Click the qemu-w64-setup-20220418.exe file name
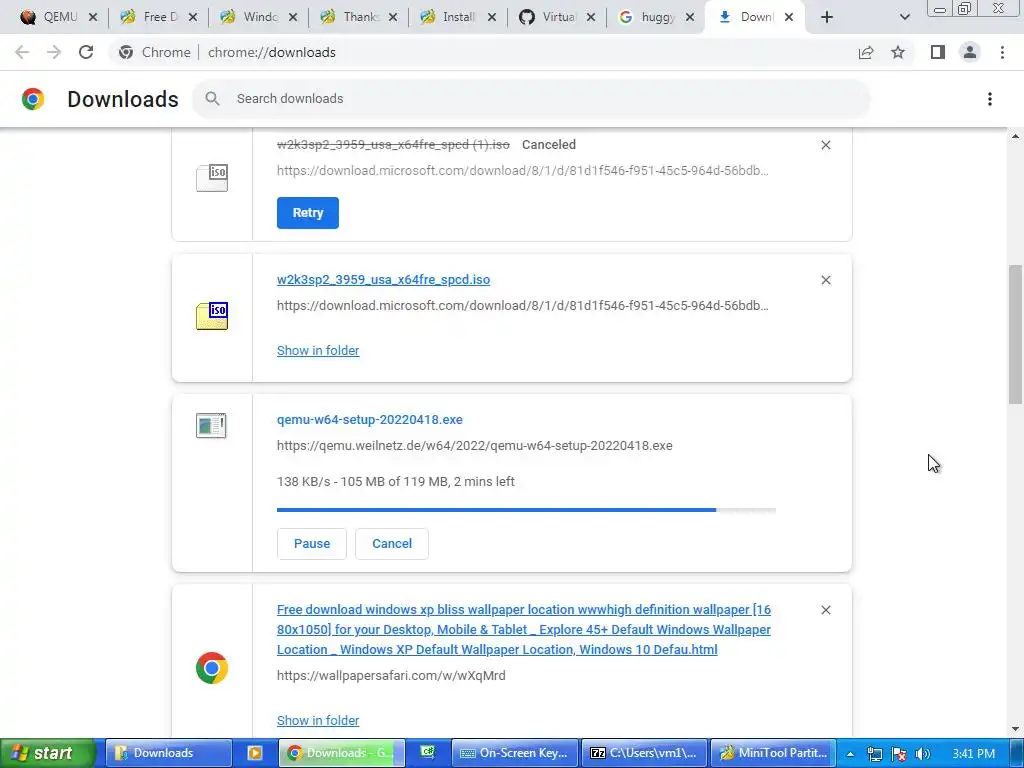1024x768 pixels. pos(370,420)
